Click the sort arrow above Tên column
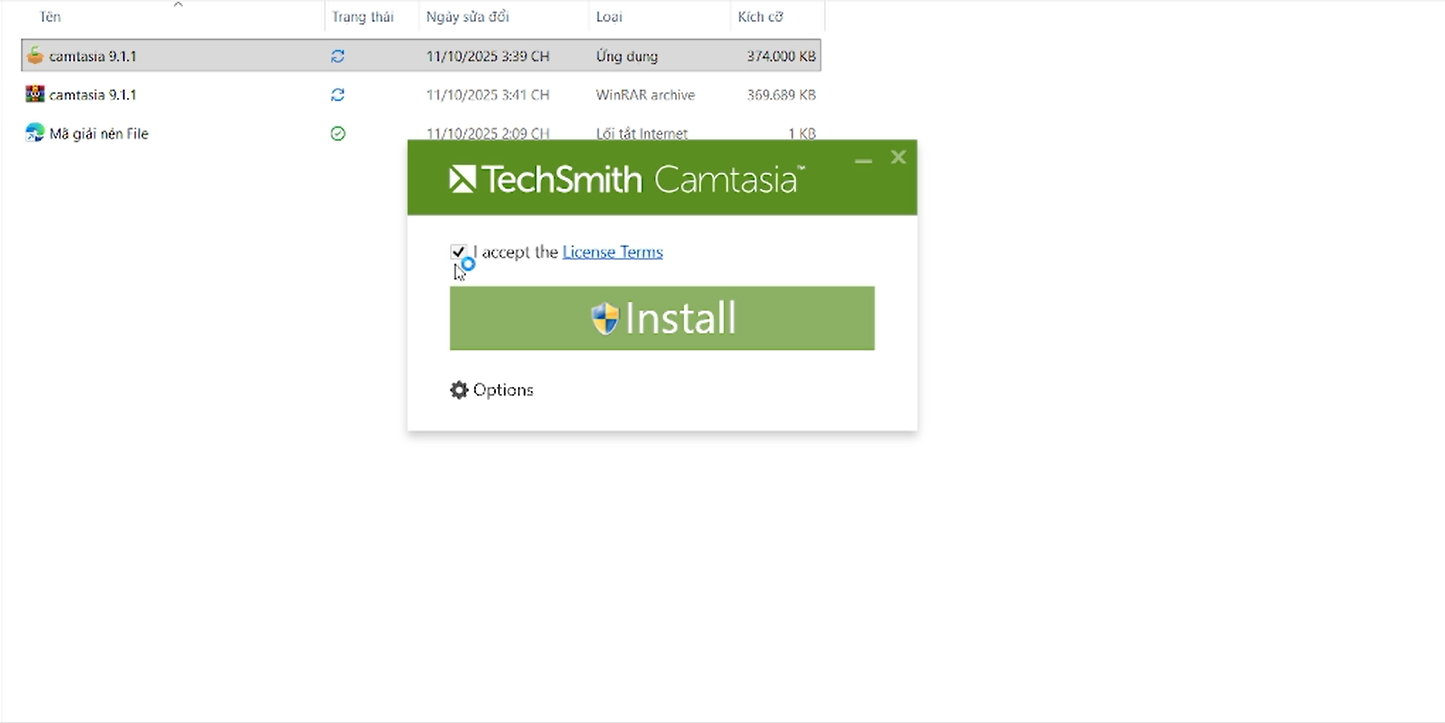1445x723 pixels. (x=178, y=5)
